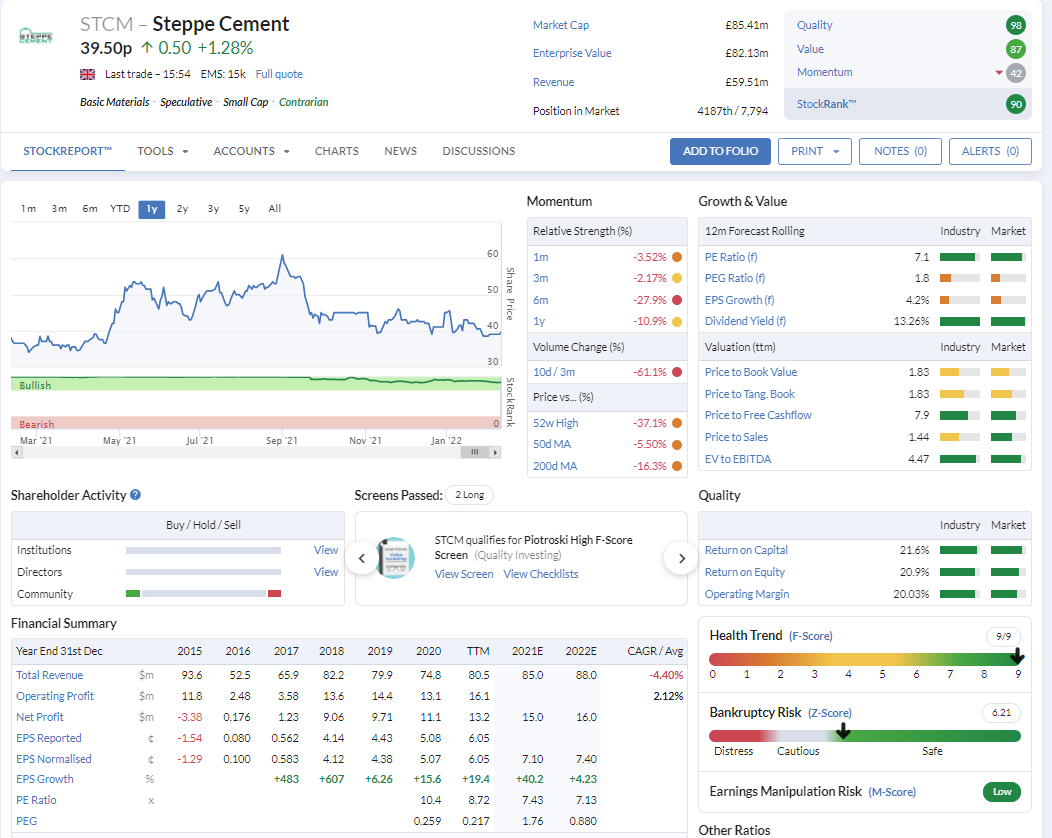The image size is (1052, 838).
Task: Open the Alerts (0) button
Action: 990,152
